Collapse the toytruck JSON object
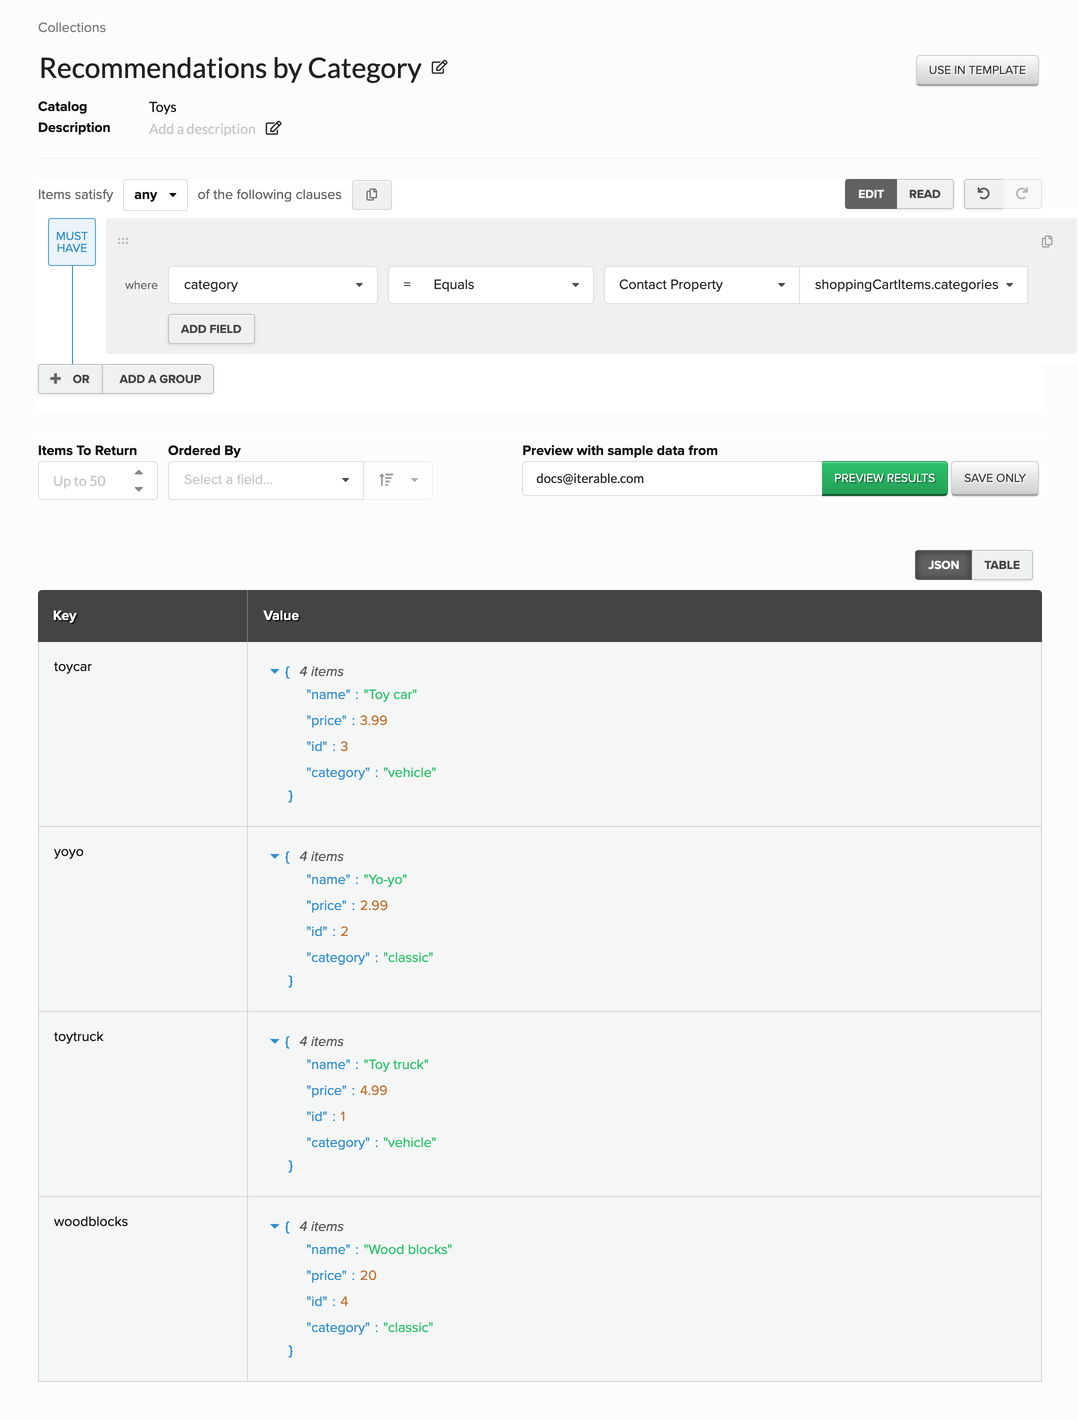 pos(275,1041)
